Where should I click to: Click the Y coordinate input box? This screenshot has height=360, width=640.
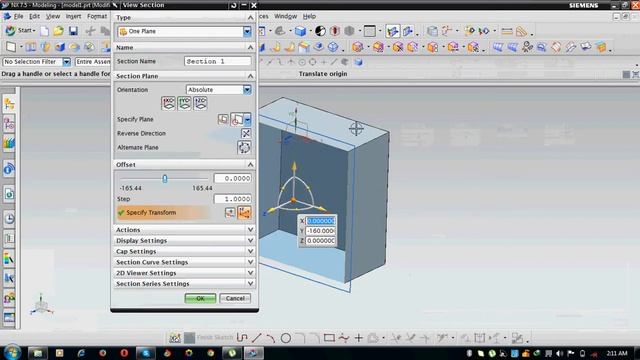pos(321,231)
